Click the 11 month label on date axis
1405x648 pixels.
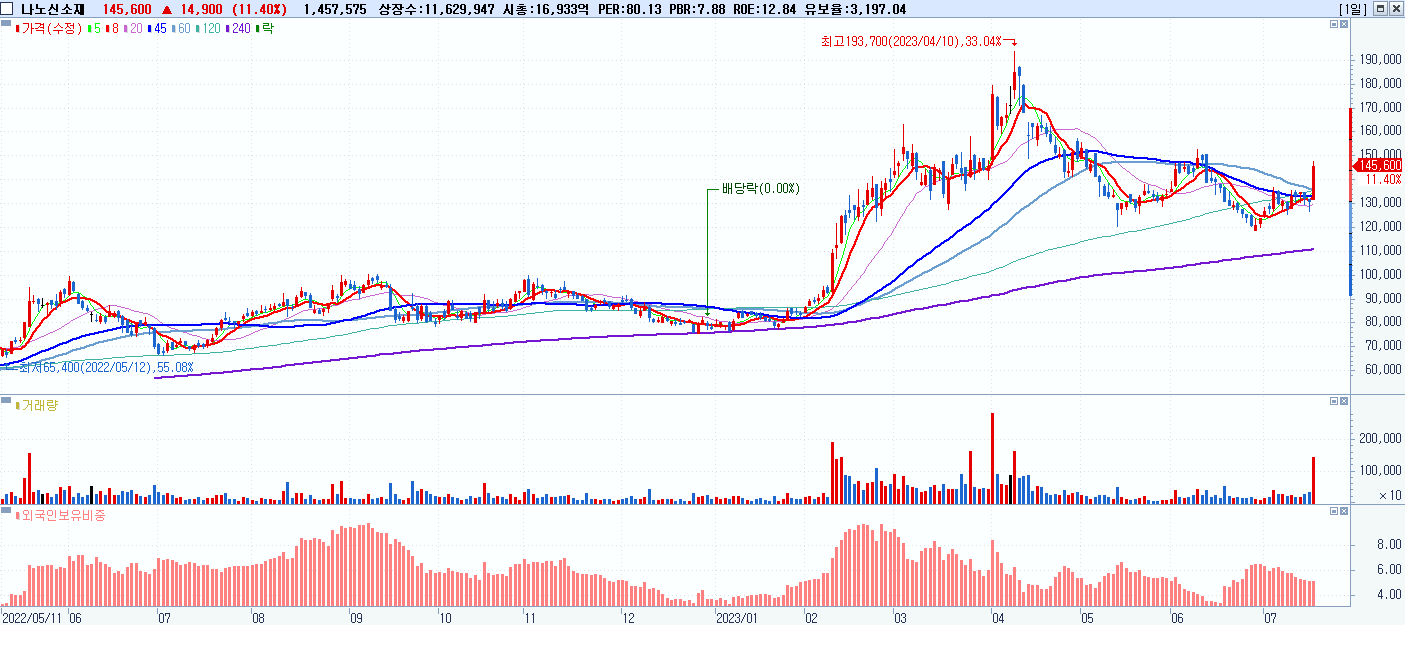(529, 618)
